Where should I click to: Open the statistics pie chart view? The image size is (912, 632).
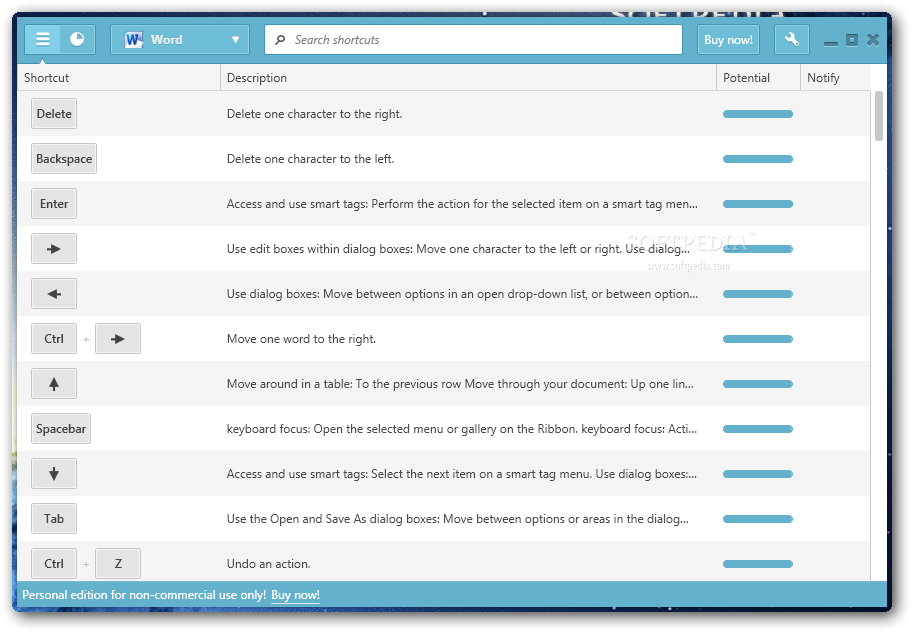tap(77, 40)
